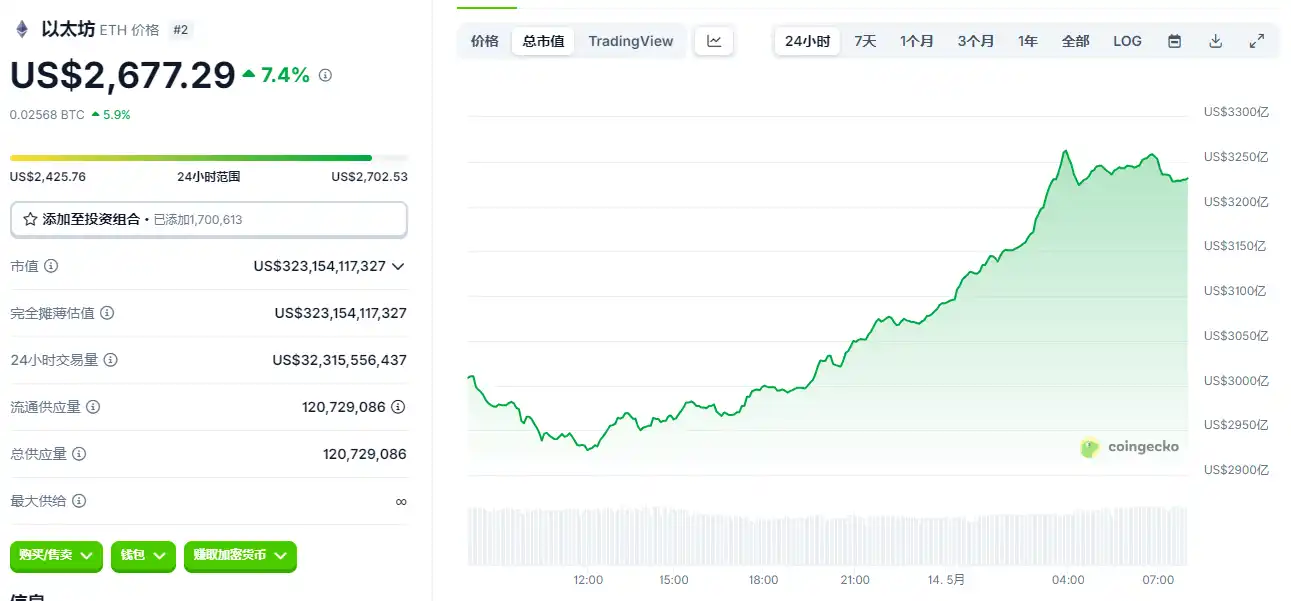Viewport: 1291px width, 601px height.
Task: Open the 钱包 dropdown menu
Action: [143, 556]
